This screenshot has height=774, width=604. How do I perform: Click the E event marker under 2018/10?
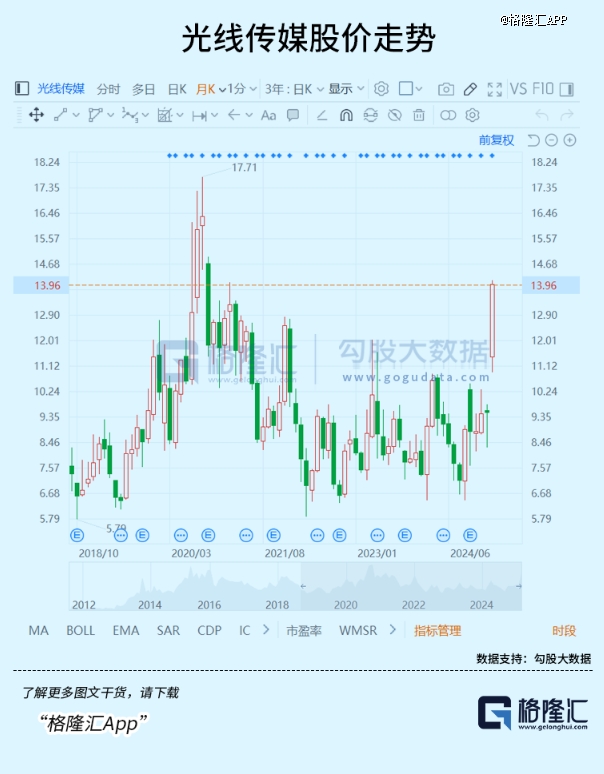pyautogui.click(x=77, y=535)
